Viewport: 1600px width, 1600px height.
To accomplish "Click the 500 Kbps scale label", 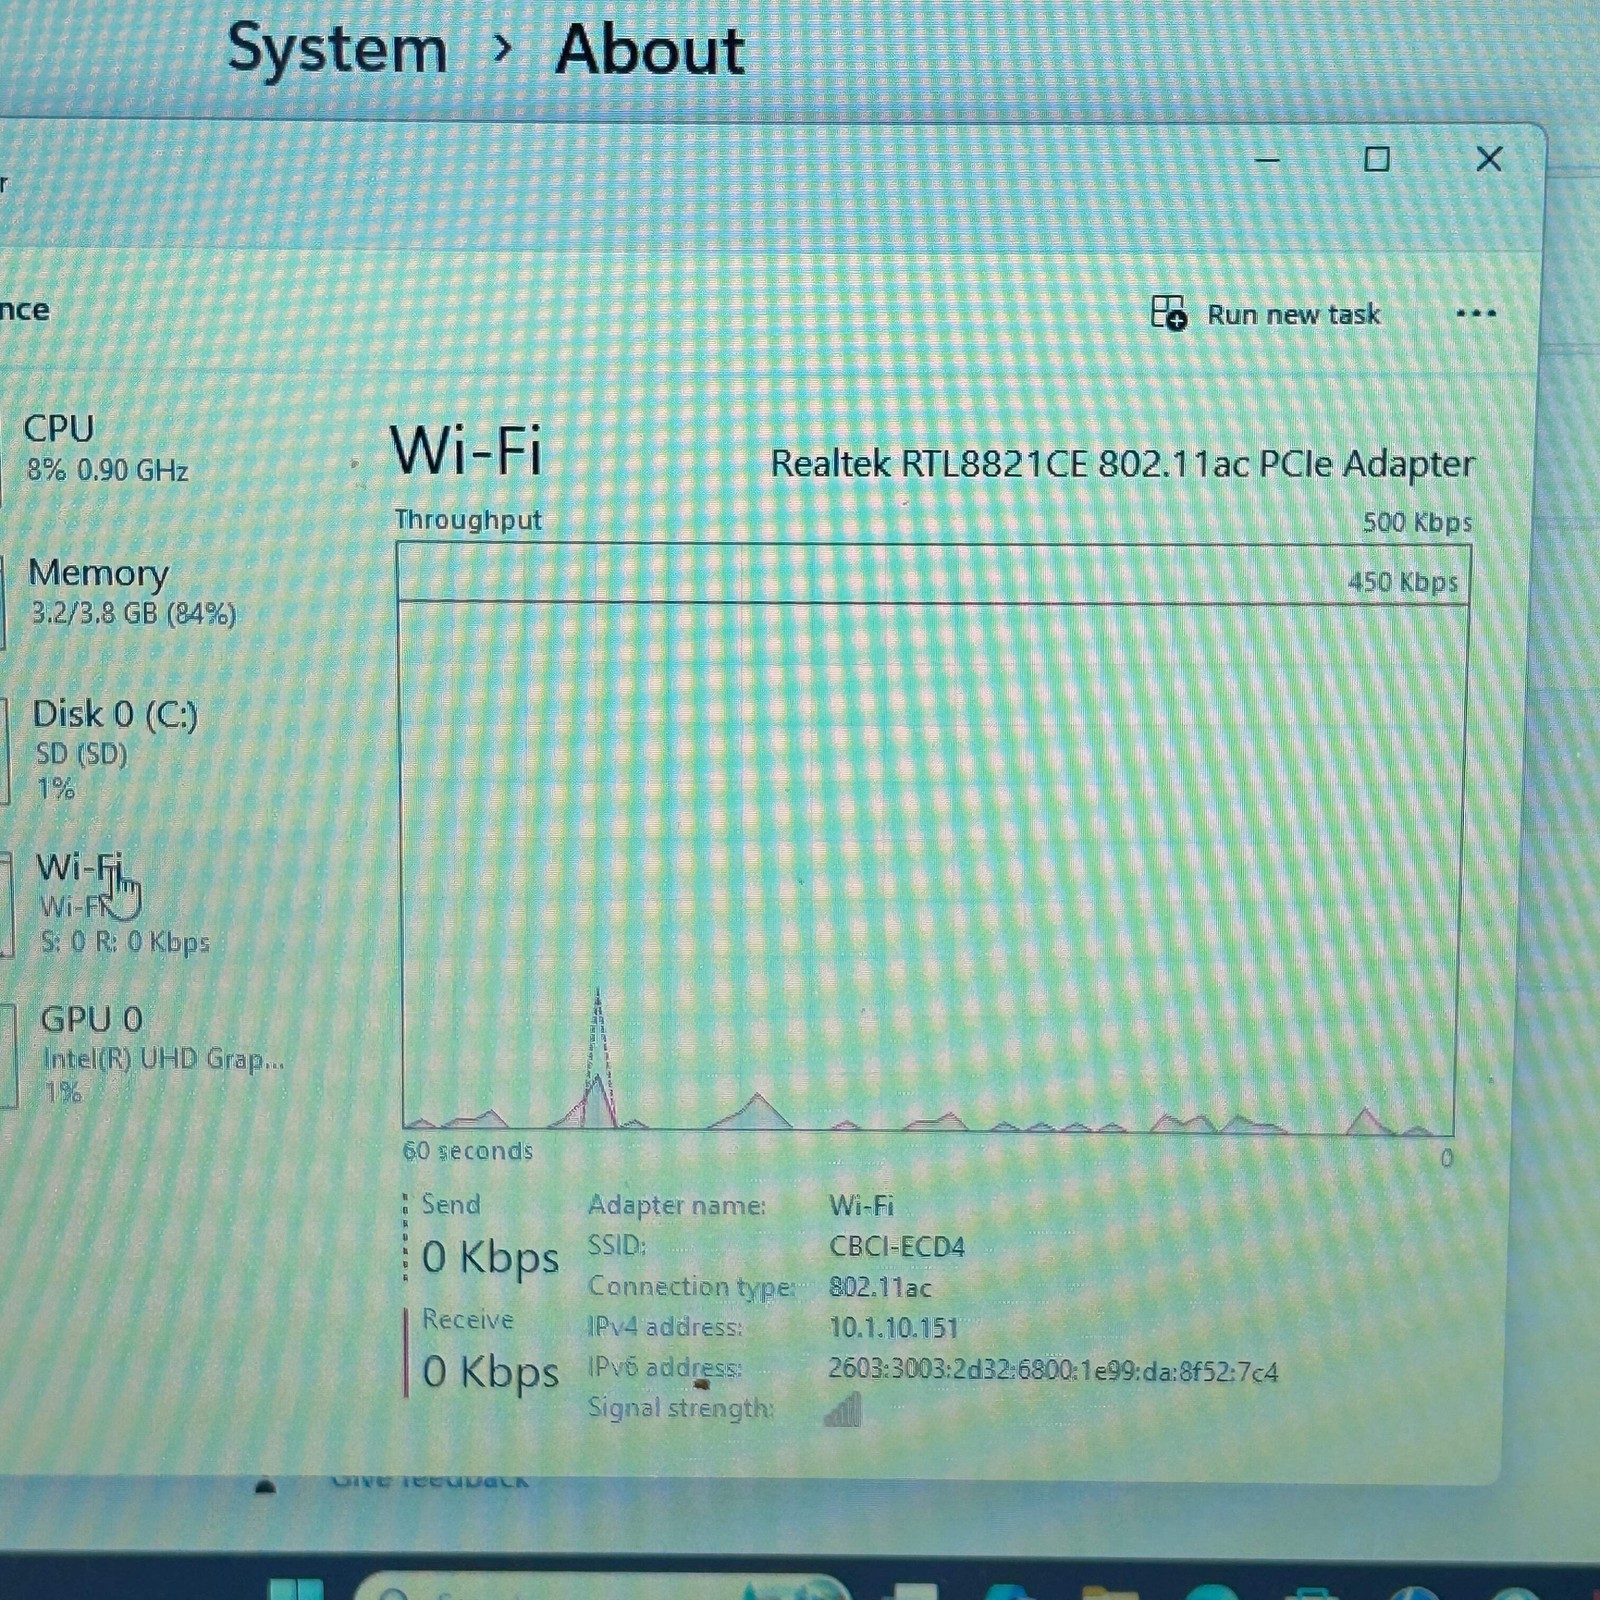I will (1417, 522).
